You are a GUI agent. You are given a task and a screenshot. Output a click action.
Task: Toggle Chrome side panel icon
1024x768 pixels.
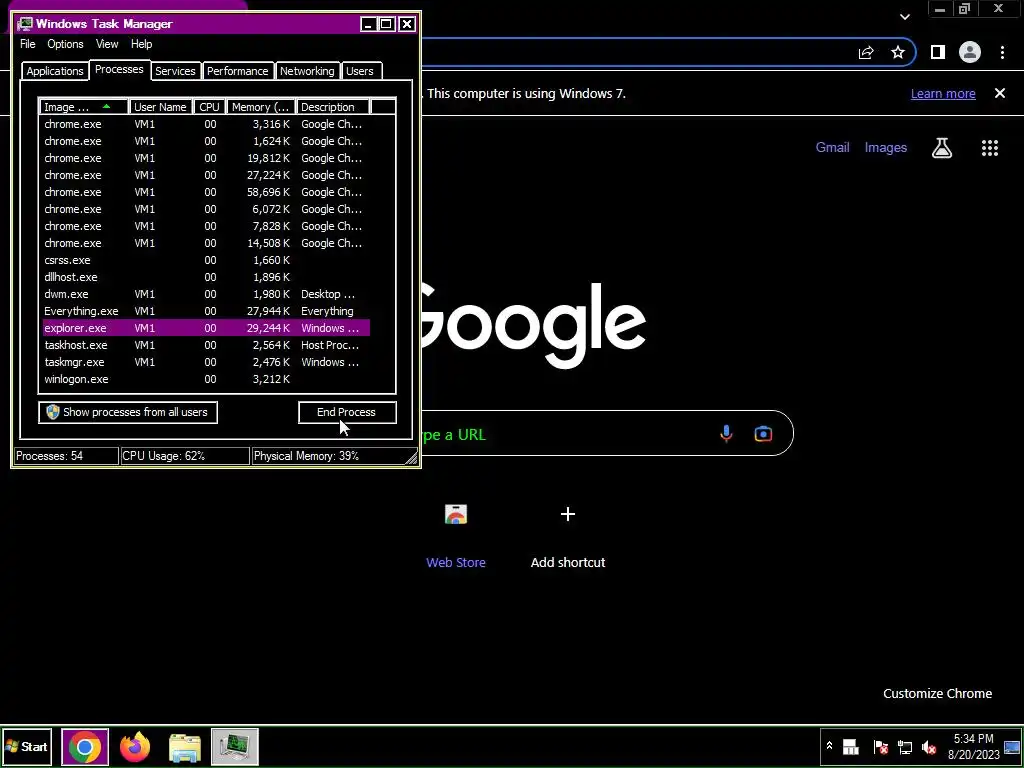(x=938, y=53)
